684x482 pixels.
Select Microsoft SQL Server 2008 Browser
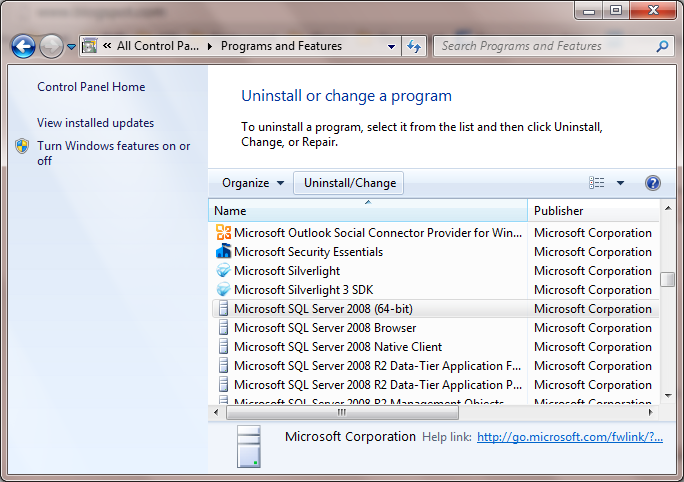(x=435, y=328)
